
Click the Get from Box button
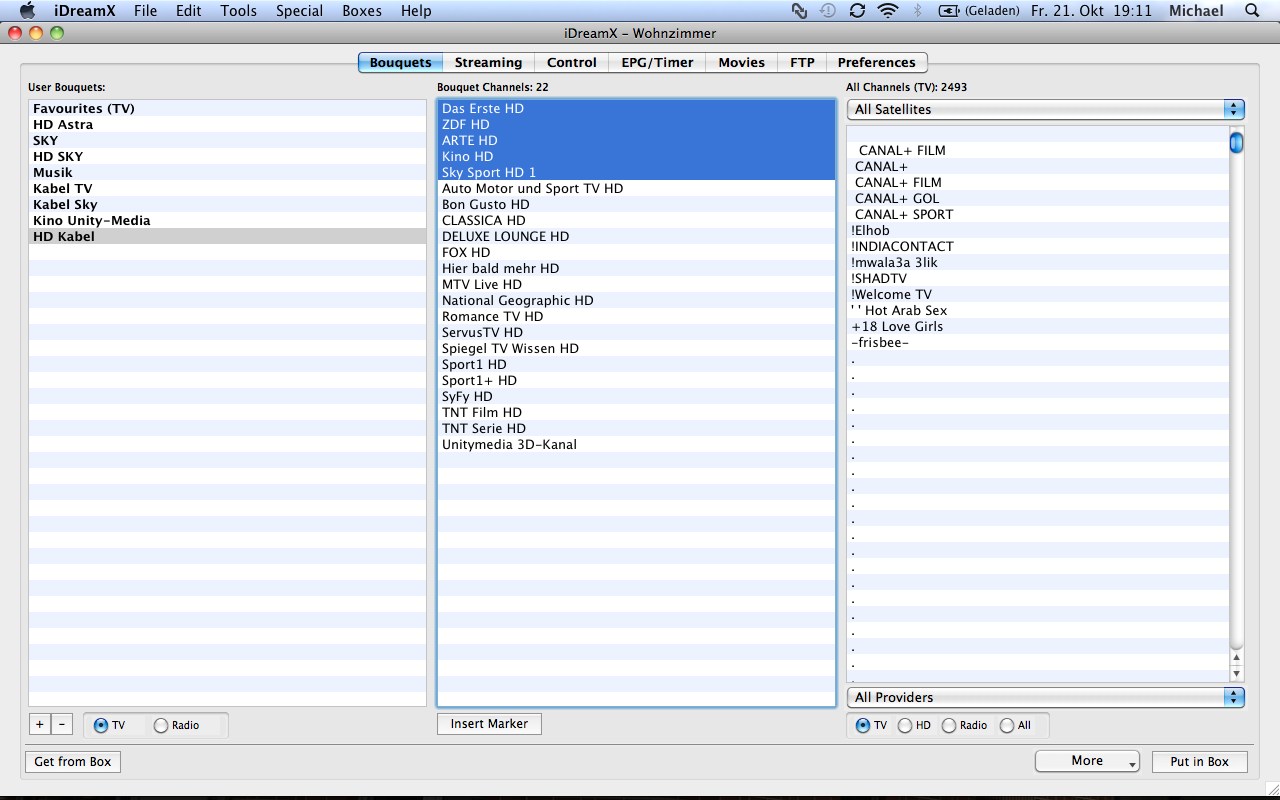73,762
